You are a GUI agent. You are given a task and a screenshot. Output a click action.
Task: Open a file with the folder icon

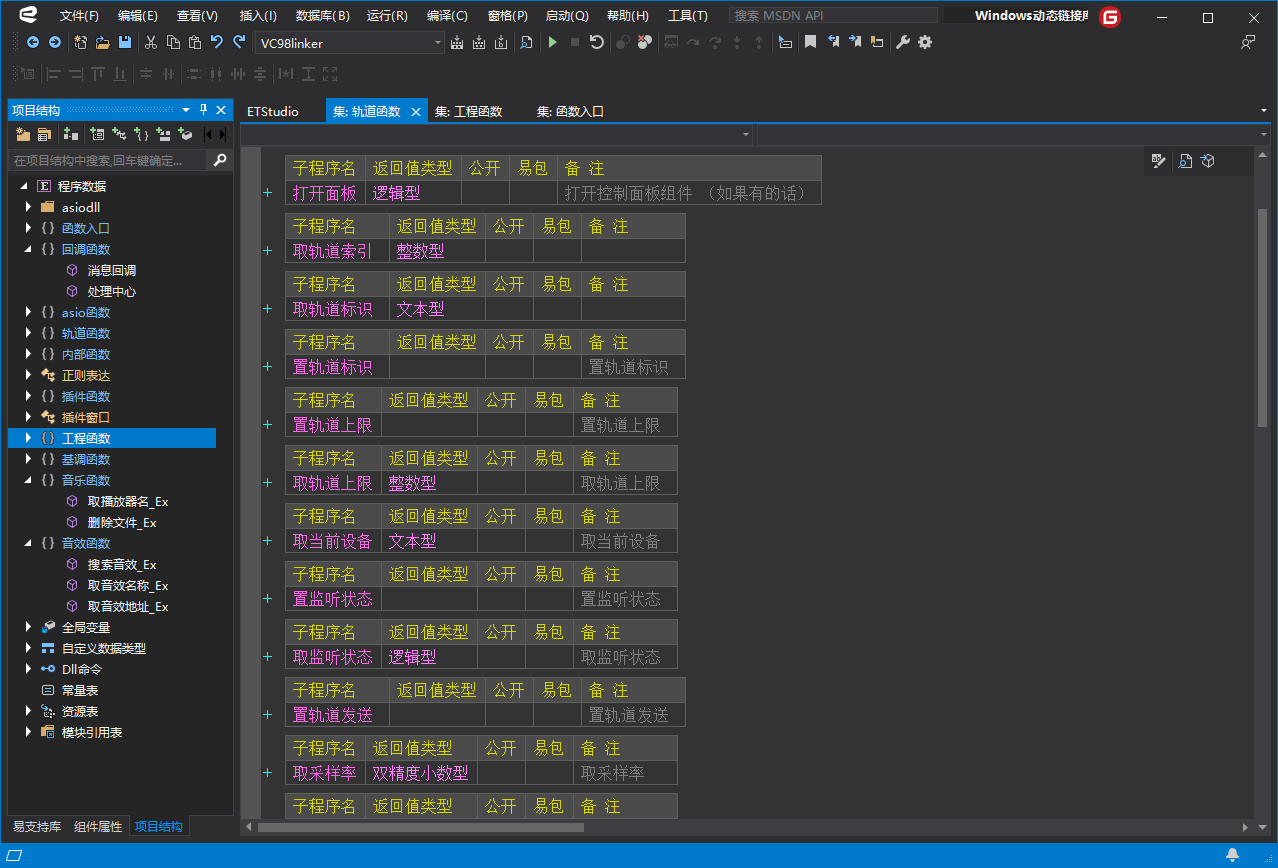[x=103, y=42]
